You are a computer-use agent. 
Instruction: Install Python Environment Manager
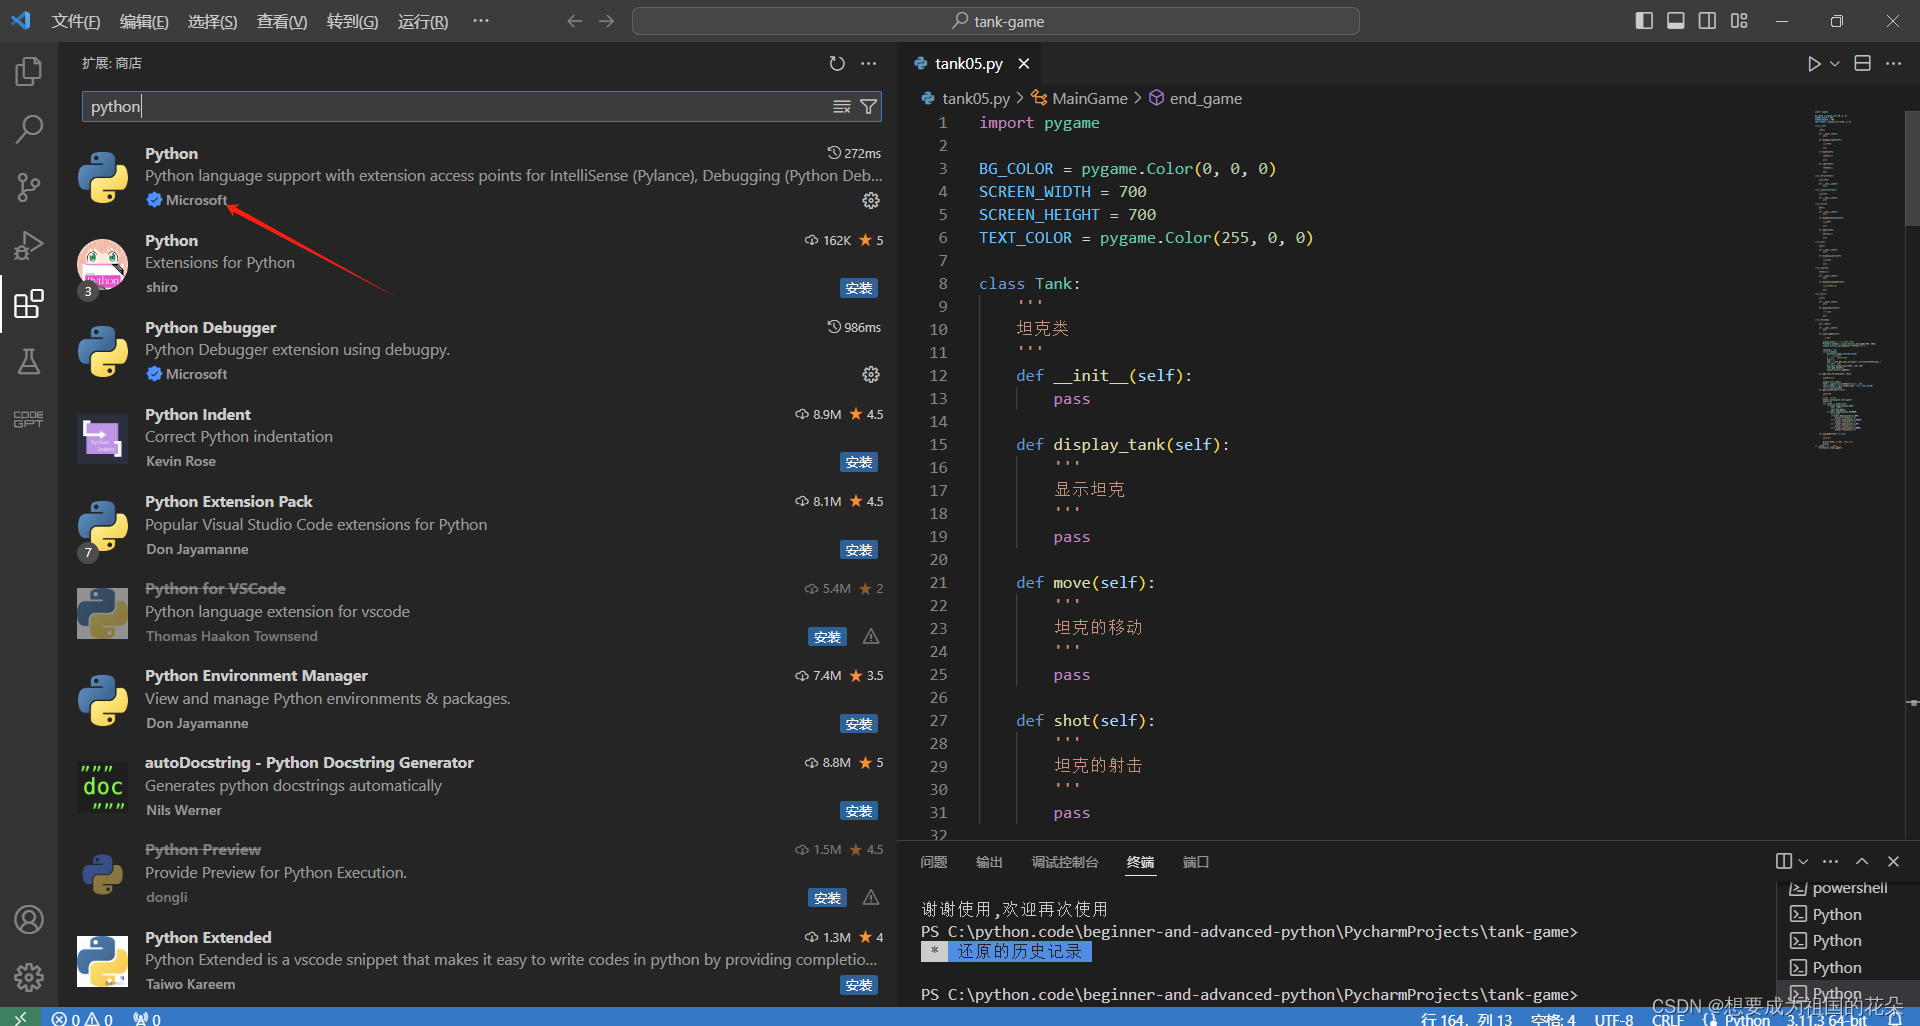tap(859, 724)
